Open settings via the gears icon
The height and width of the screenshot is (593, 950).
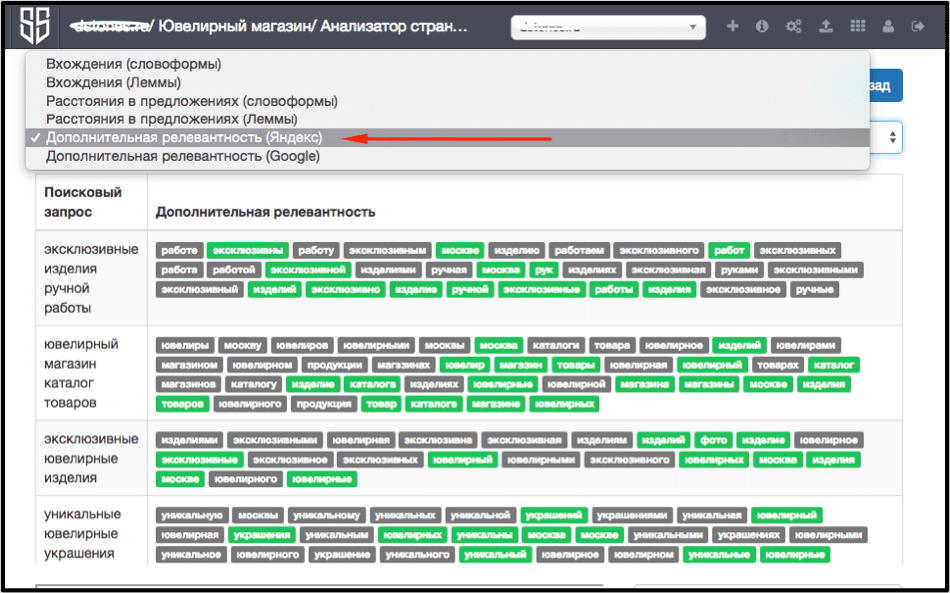point(793,27)
